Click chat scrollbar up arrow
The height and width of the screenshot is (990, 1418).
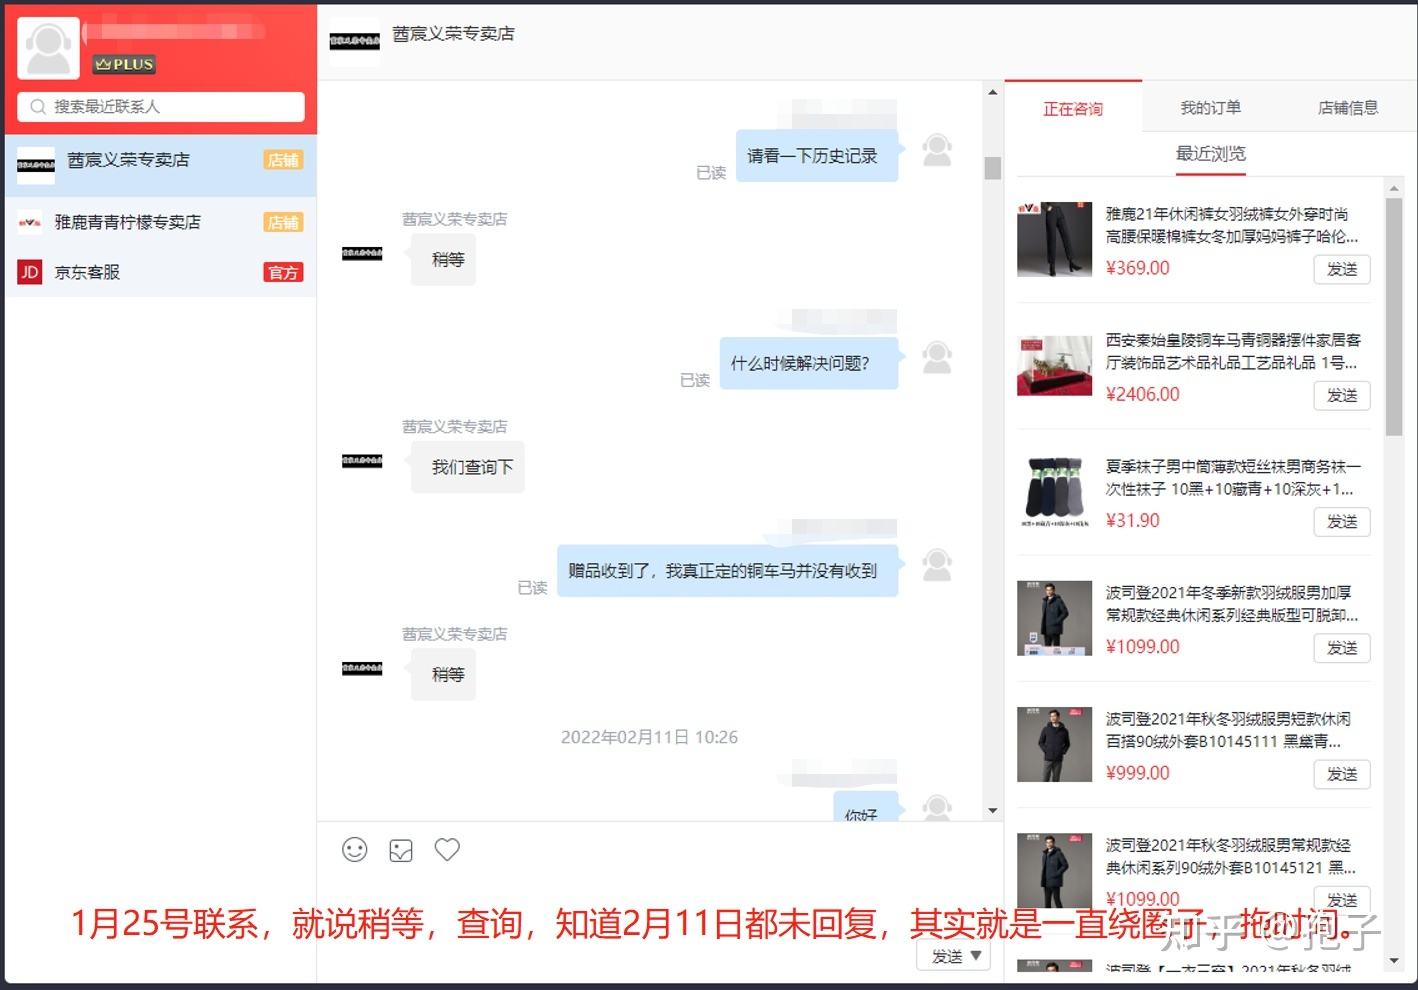pyautogui.click(x=992, y=92)
